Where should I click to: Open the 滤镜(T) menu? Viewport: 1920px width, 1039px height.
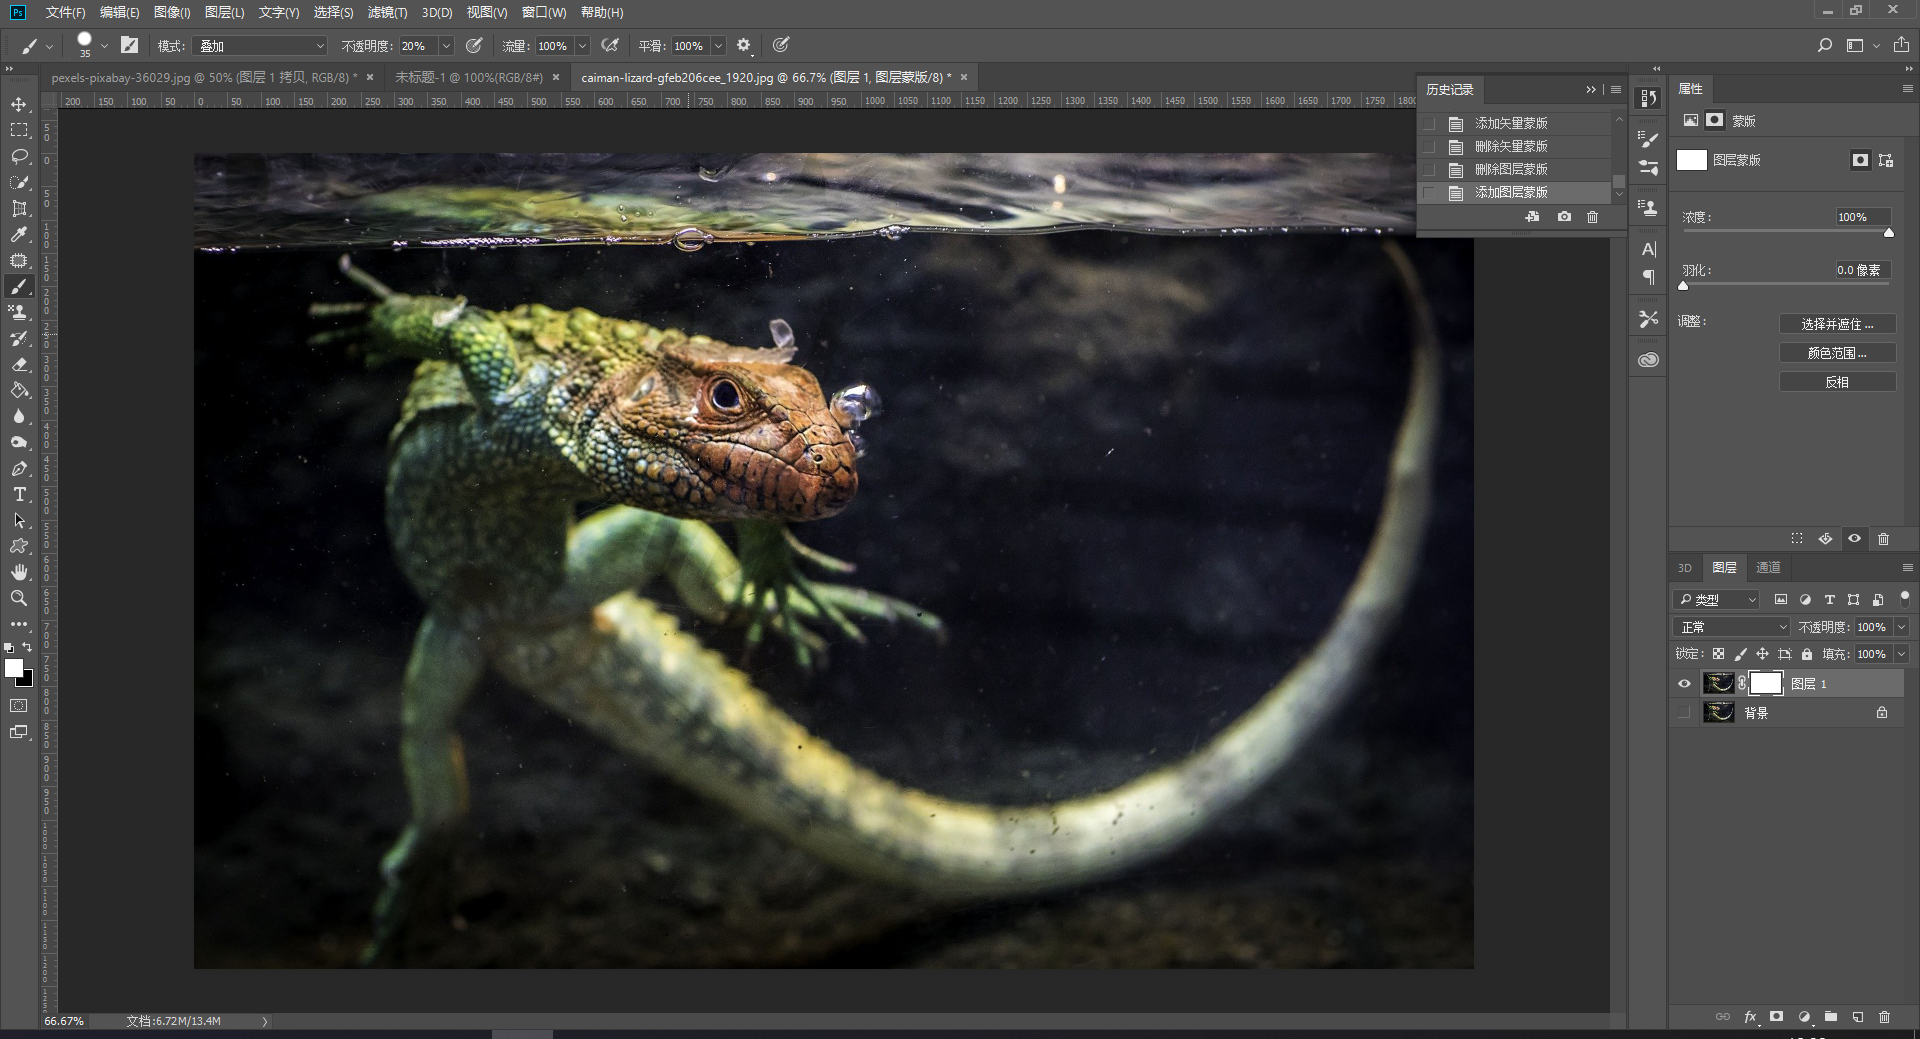point(387,12)
